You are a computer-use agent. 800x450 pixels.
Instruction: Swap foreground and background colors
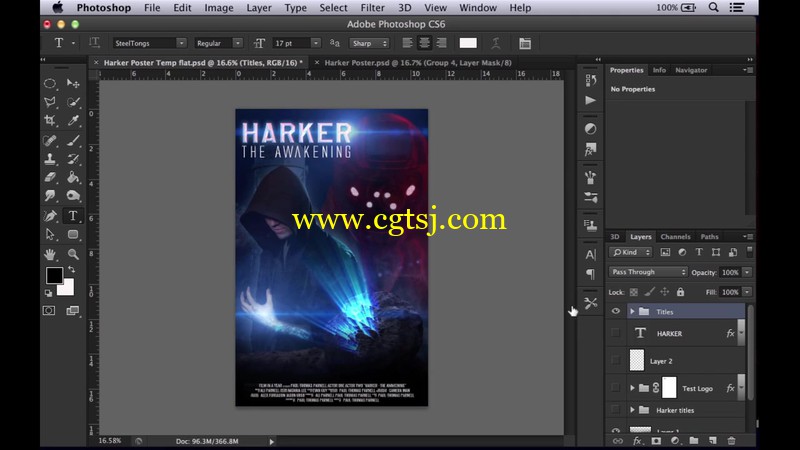click(x=71, y=269)
